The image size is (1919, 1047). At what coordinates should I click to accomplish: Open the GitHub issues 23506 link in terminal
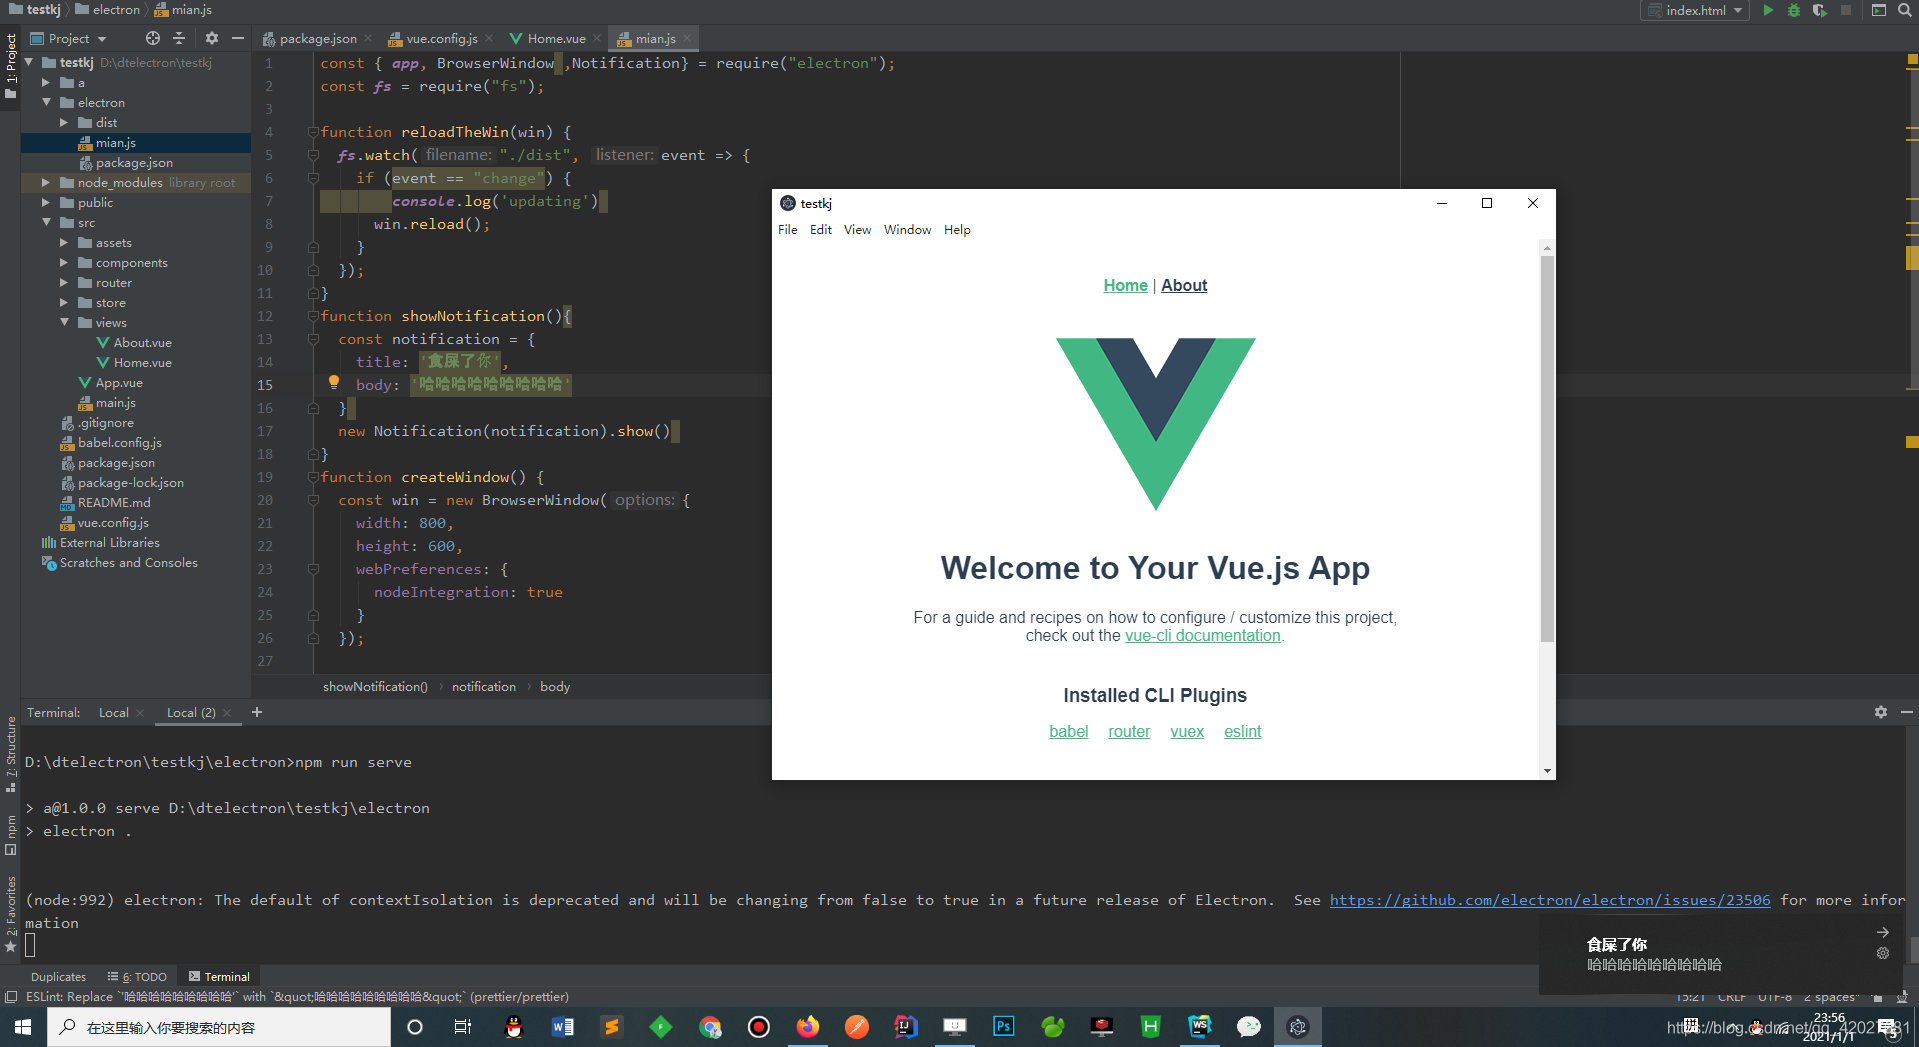pos(1550,900)
